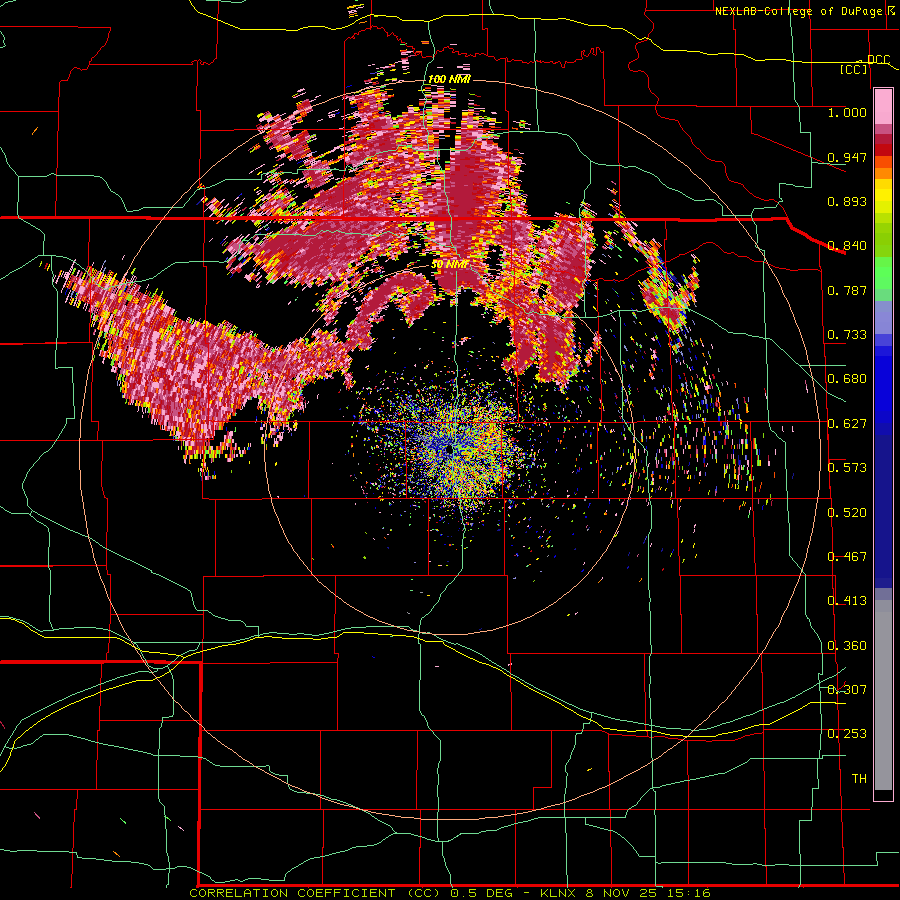
Task: Pick the yellow segment of the color bar
Action: 883,195
